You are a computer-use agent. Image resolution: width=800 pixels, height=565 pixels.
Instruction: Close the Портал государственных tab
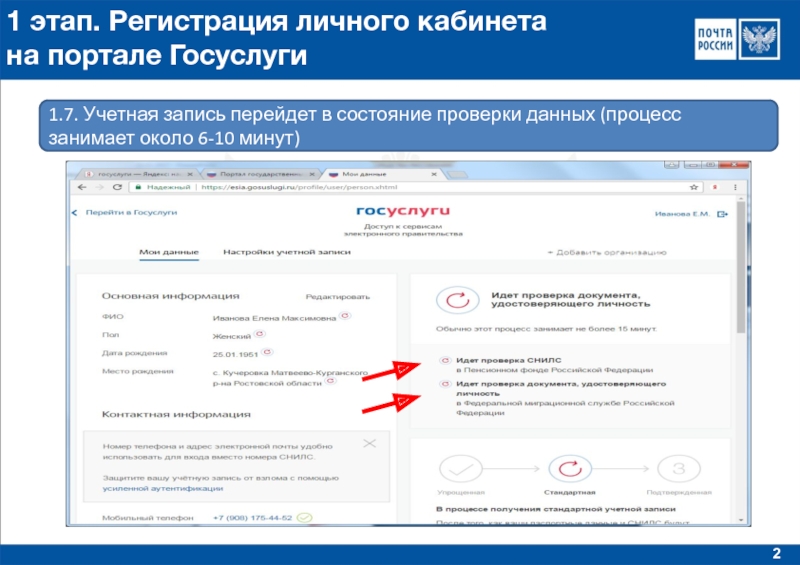coord(312,175)
